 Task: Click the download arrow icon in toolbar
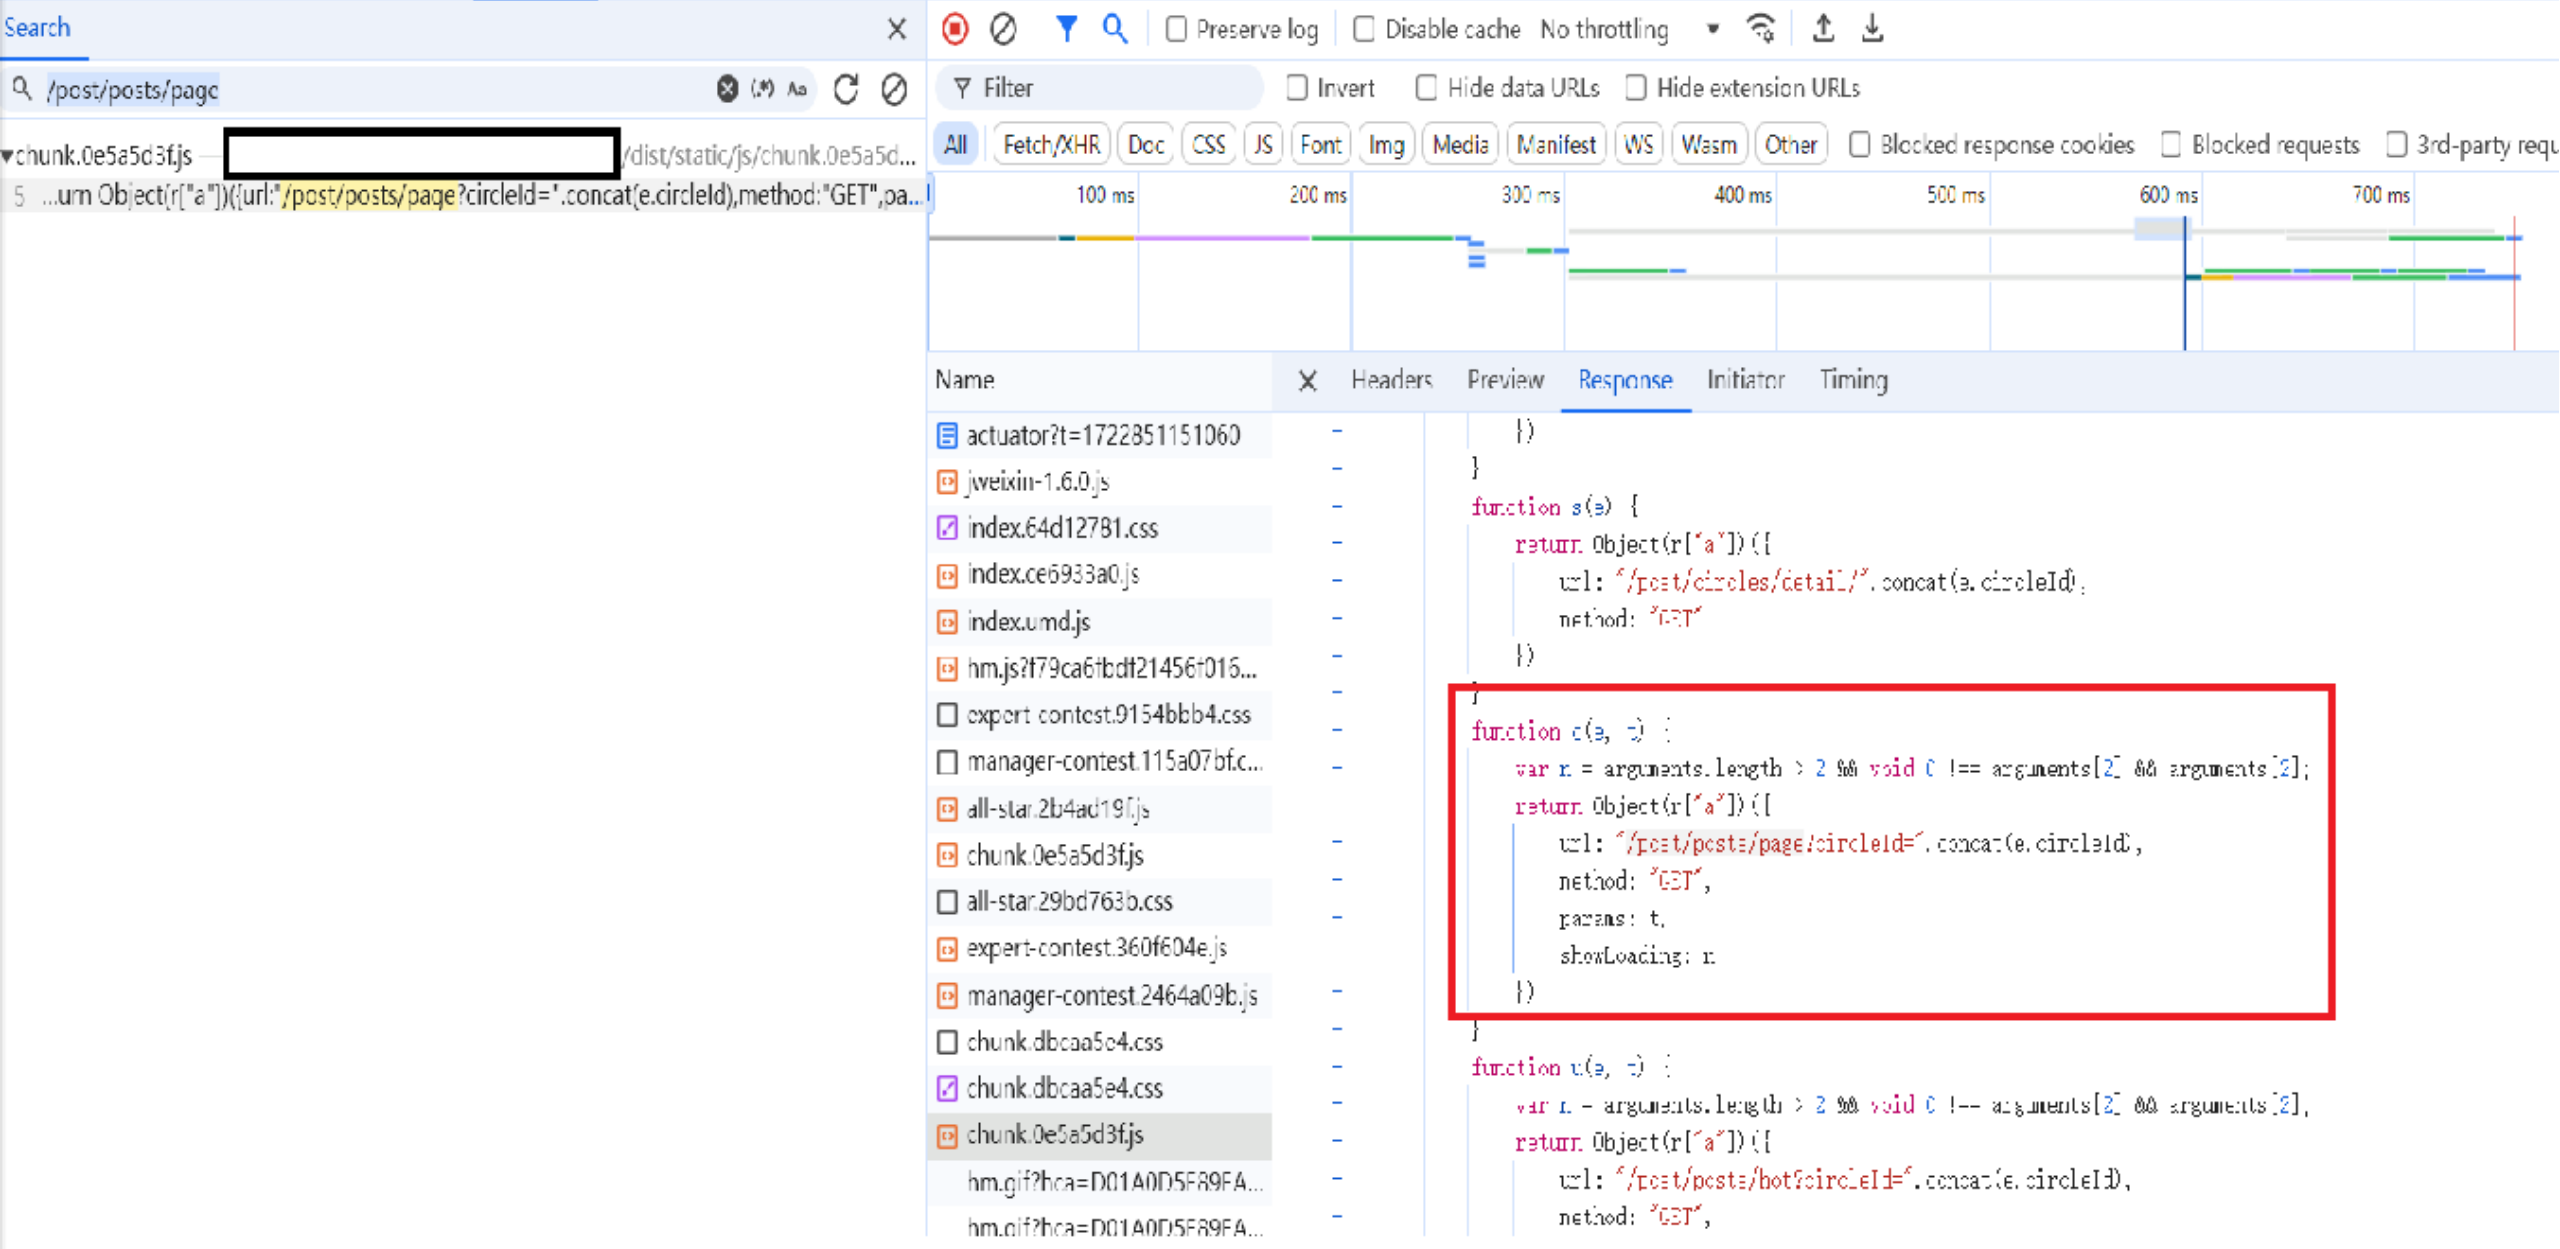point(1873,28)
